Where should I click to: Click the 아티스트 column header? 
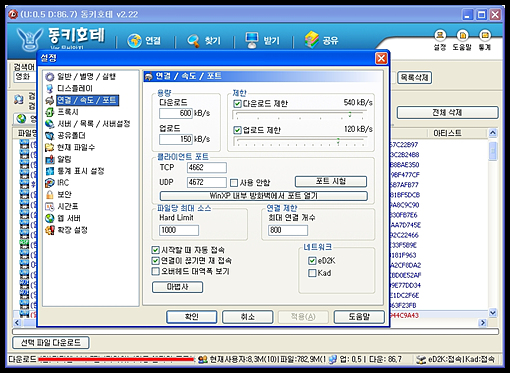pos(447,133)
